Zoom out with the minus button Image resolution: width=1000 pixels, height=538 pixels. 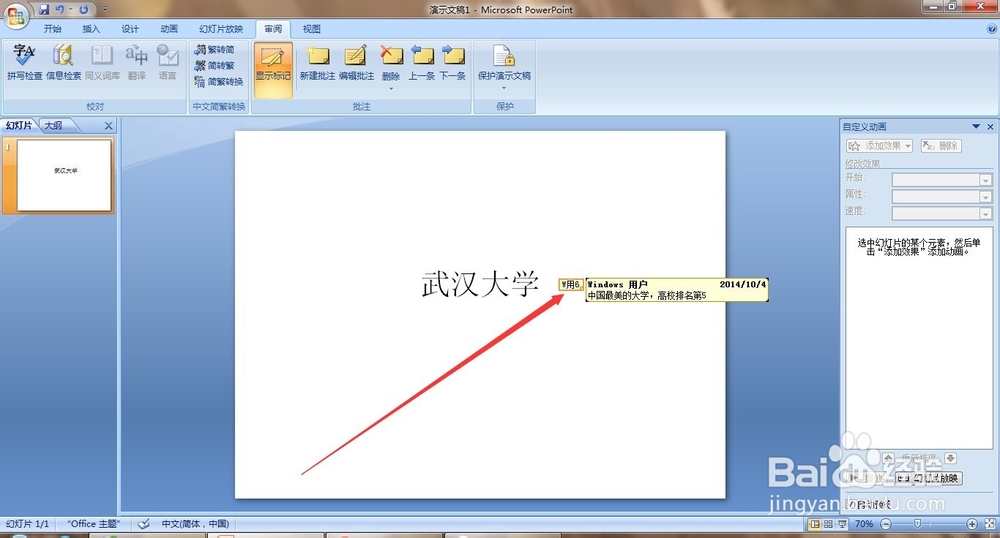click(x=886, y=524)
